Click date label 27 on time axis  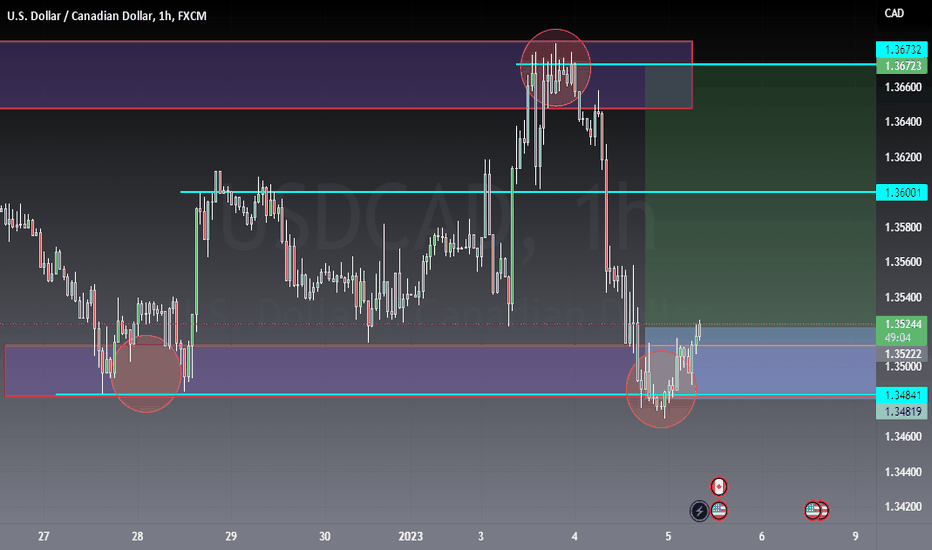(43, 536)
